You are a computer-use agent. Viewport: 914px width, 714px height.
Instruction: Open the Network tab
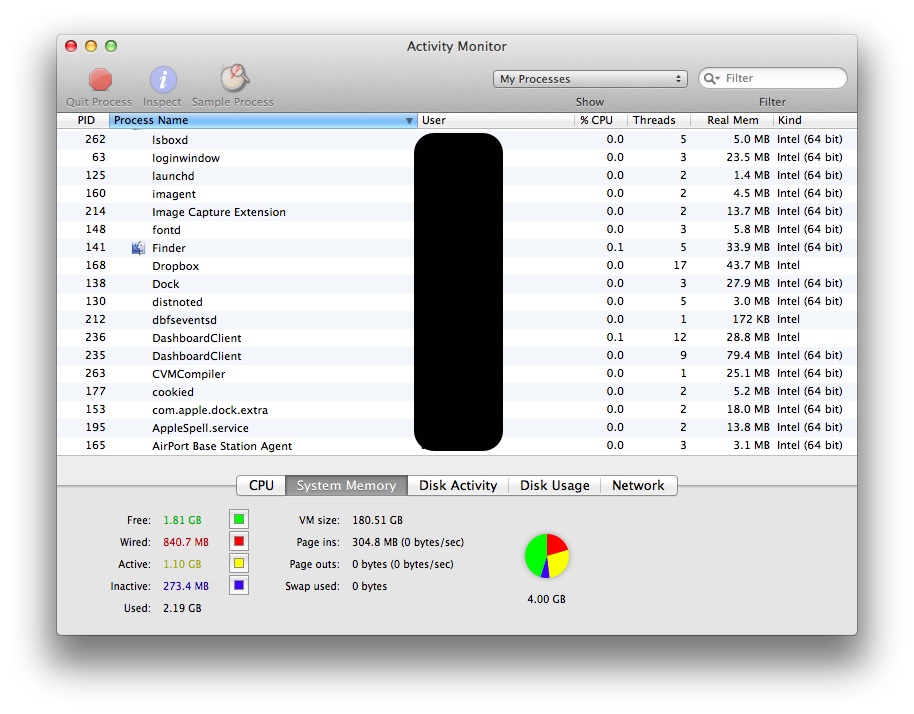coord(638,486)
